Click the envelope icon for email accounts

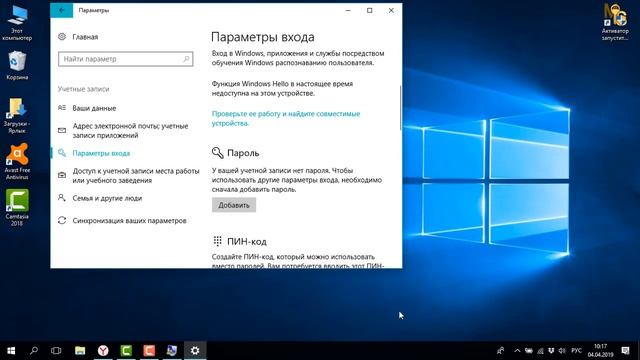pos(62,131)
